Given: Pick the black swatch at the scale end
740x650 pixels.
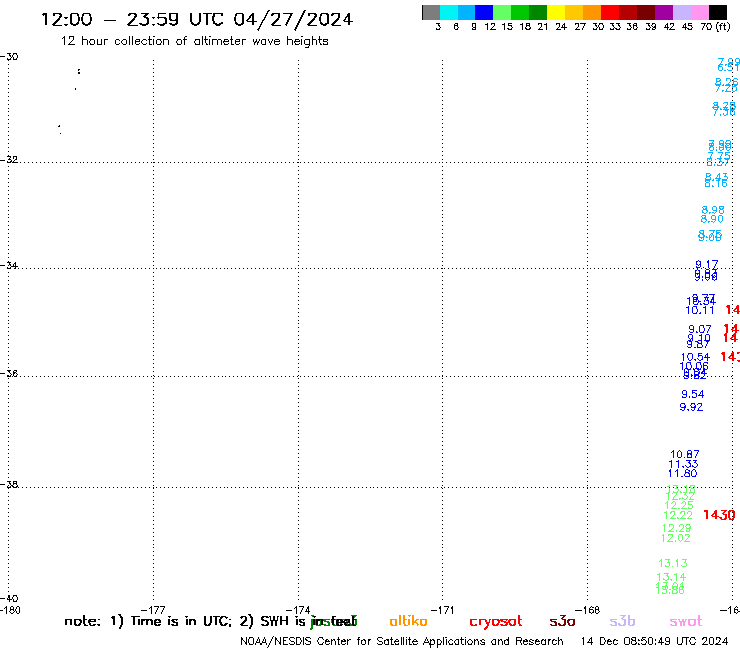Looking at the screenshot, I should coord(718,12).
